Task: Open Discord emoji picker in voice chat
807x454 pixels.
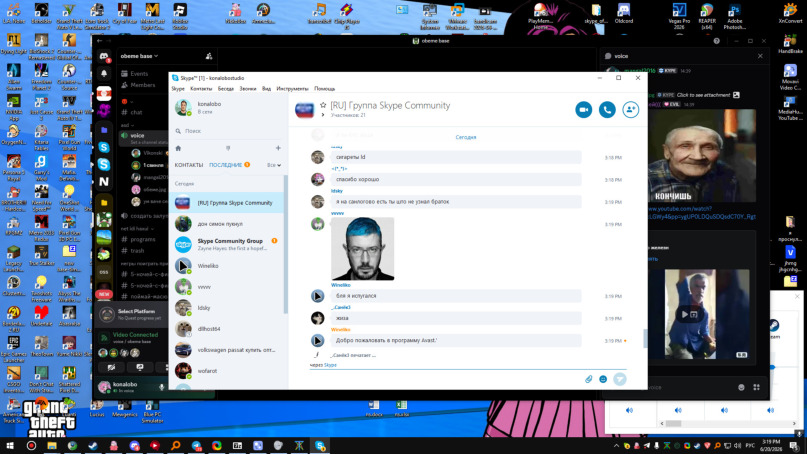Action: (x=741, y=387)
